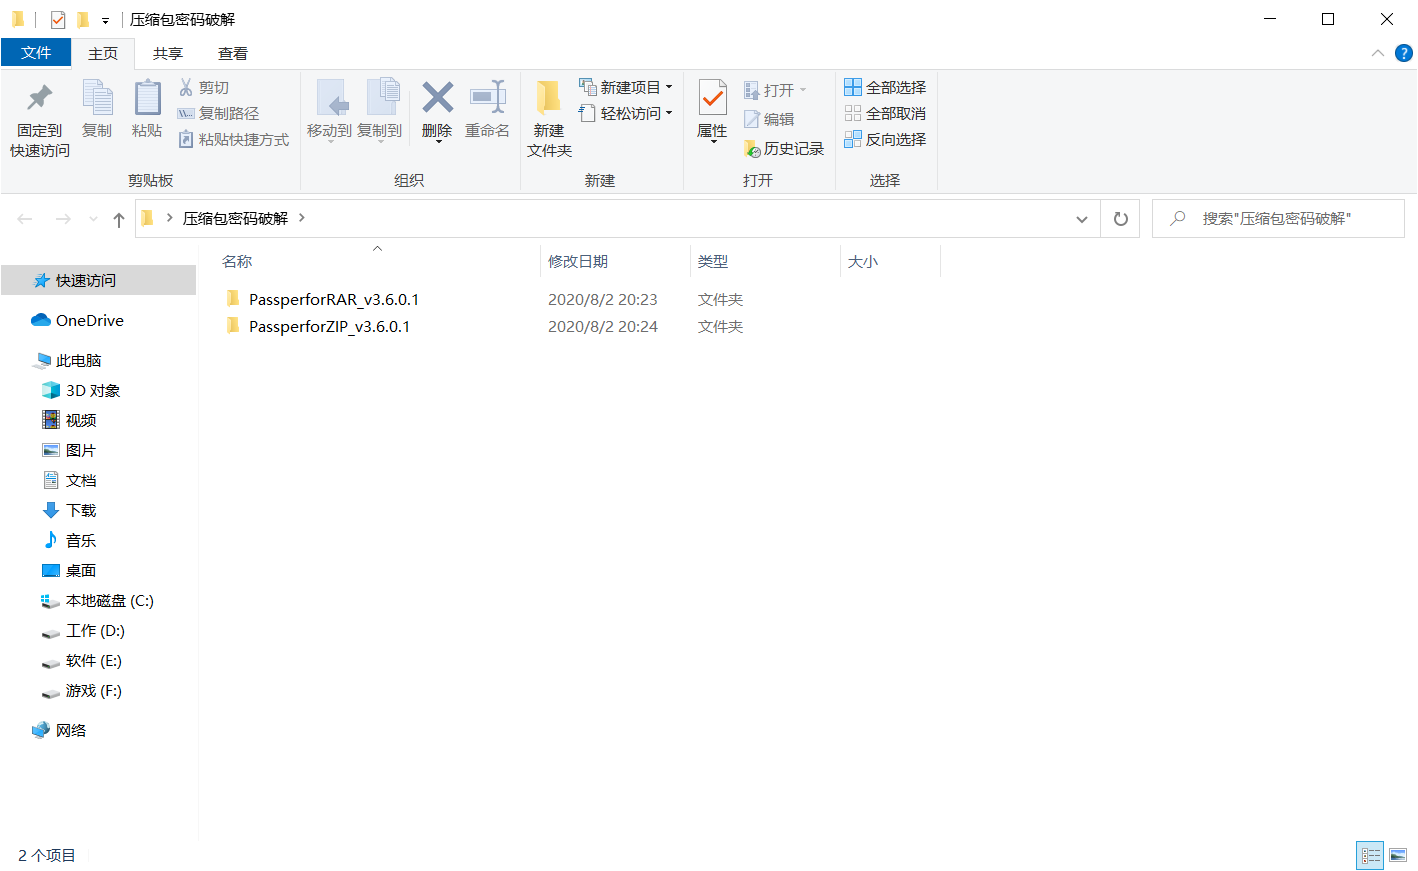The width and height of the screenshot is (1418, 871).
Task: Invert selection using 反向选择
Action: pos(885,139)
